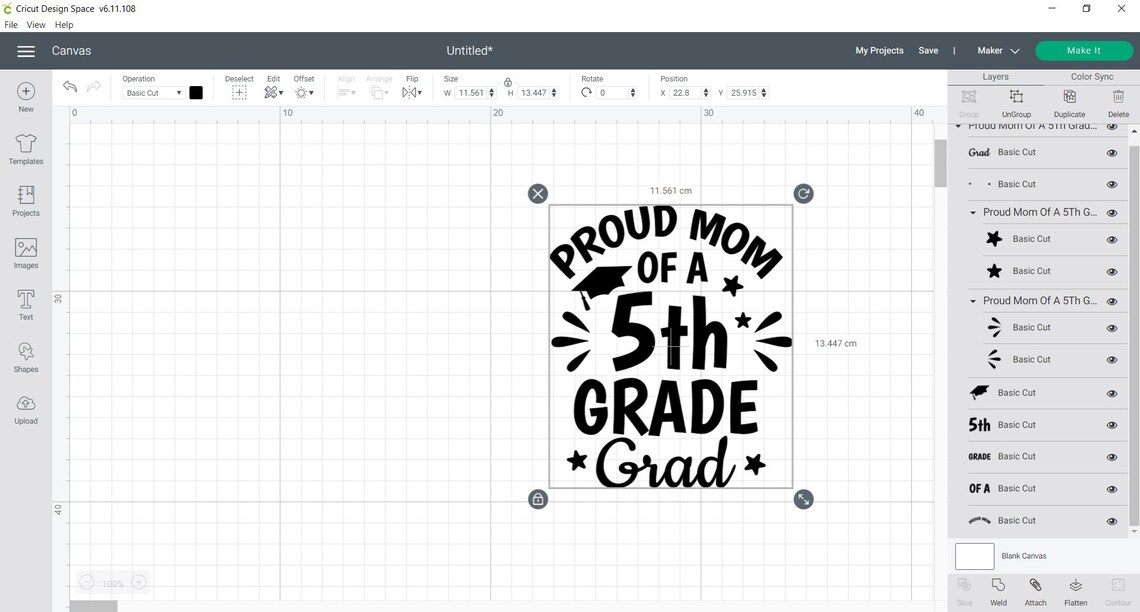1140x612 pixels.
Task: Duplicate the selection using the Duplicate icon
Action: pos(1068,100)
